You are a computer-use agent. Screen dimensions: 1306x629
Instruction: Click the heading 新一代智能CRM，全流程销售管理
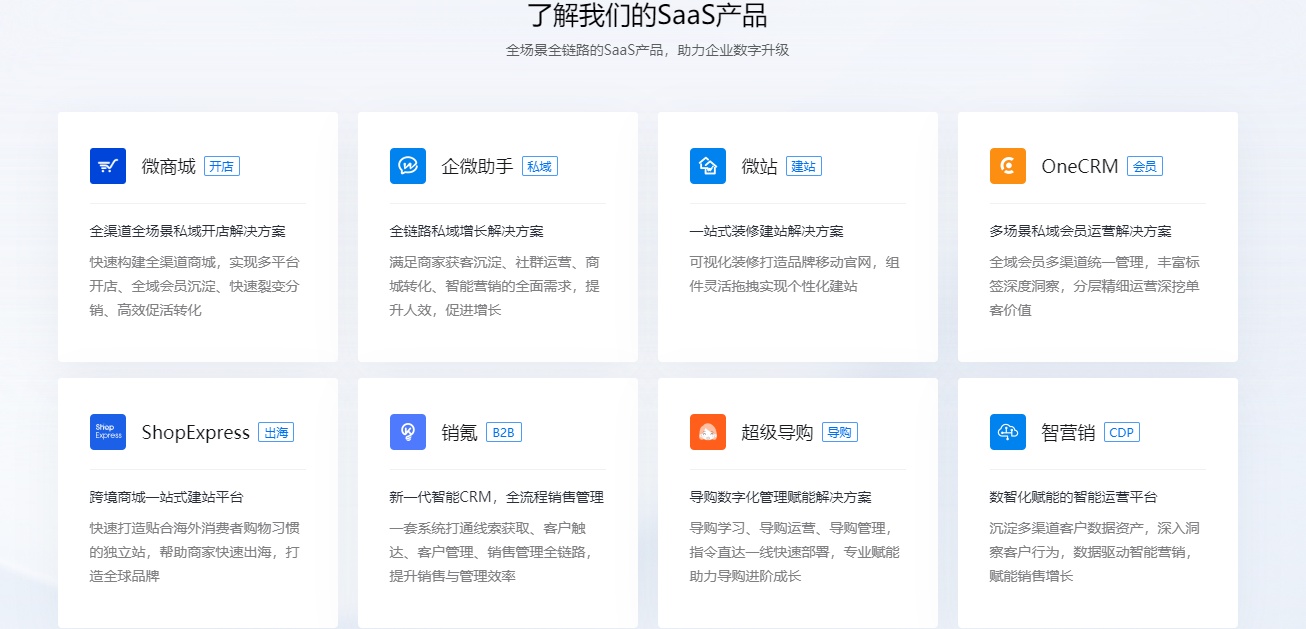click(x=497, y=497)
